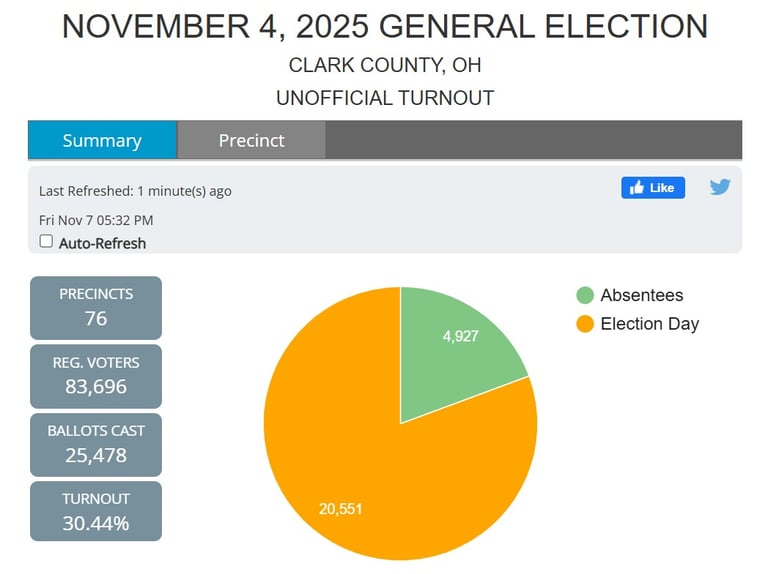Click the 4,927 pie label

[461, 336]
